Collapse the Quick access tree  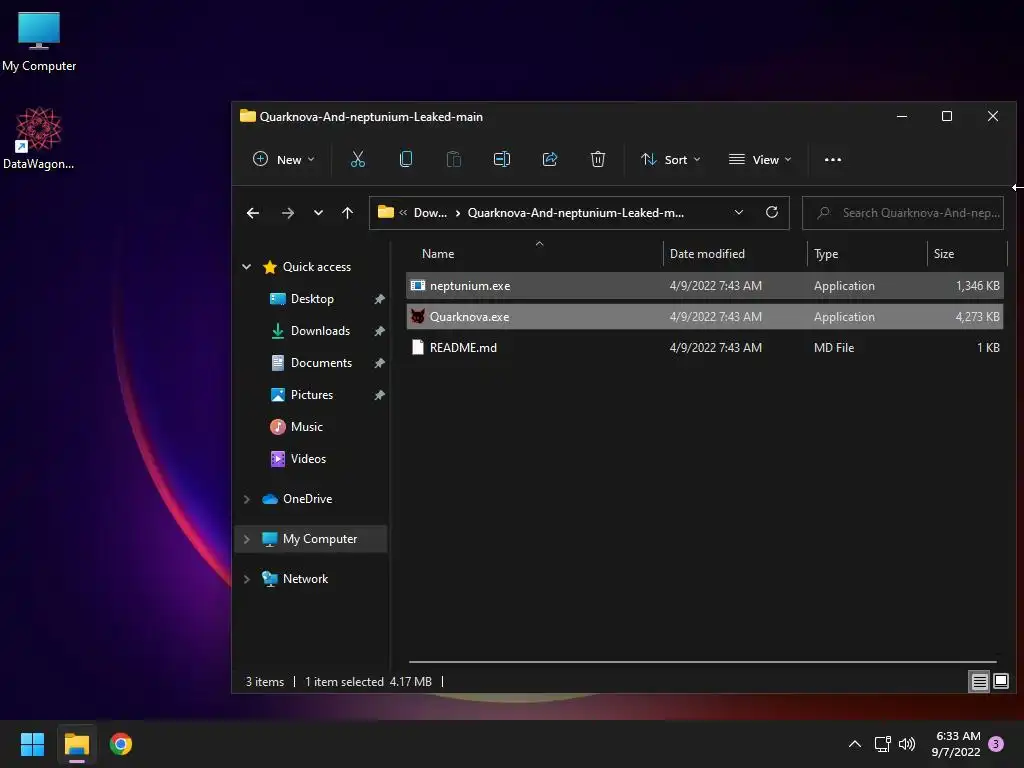tap(246, 266)
